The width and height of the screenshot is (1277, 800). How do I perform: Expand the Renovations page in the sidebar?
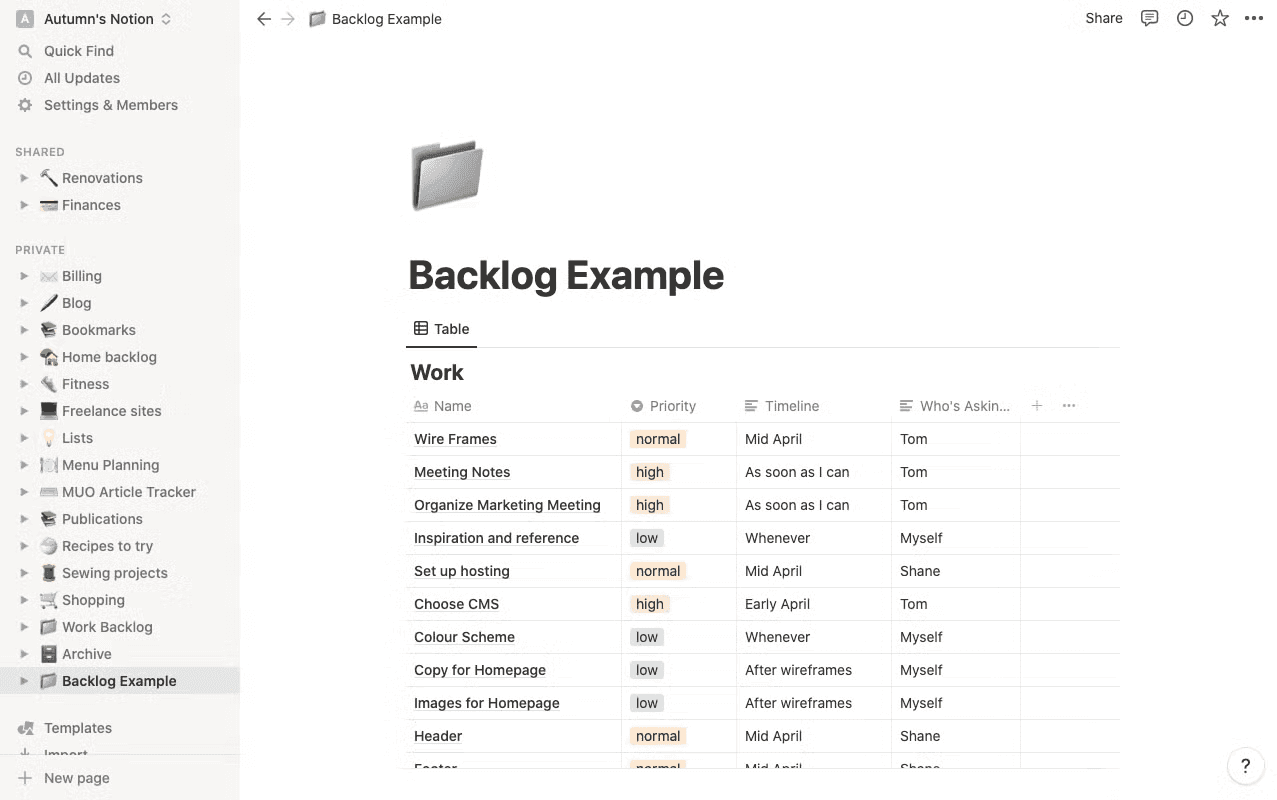(x=24, y=177)
